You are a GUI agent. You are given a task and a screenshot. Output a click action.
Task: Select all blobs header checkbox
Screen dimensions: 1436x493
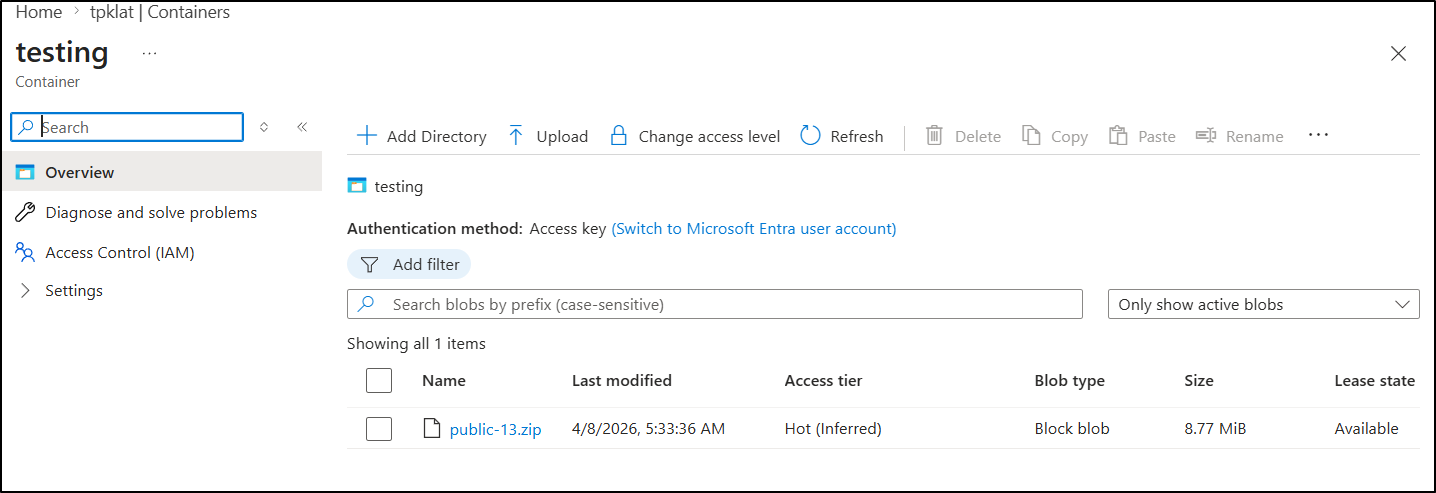(379, 380)
